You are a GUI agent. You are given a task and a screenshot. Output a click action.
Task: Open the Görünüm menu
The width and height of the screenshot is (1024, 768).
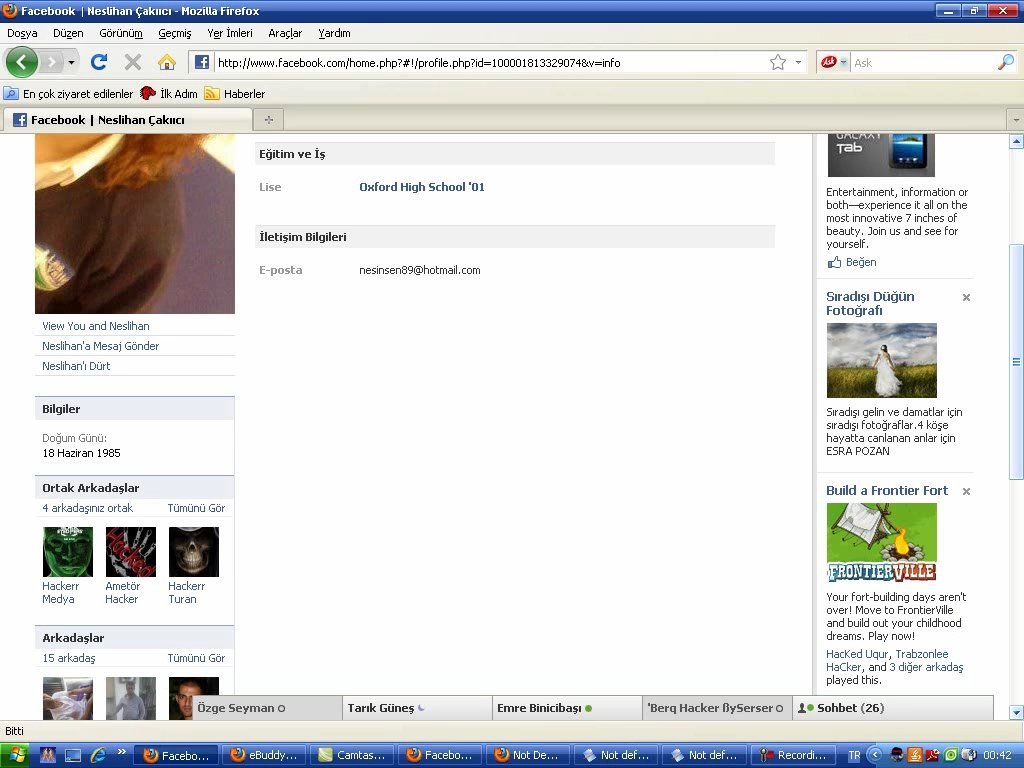(121, 33)
